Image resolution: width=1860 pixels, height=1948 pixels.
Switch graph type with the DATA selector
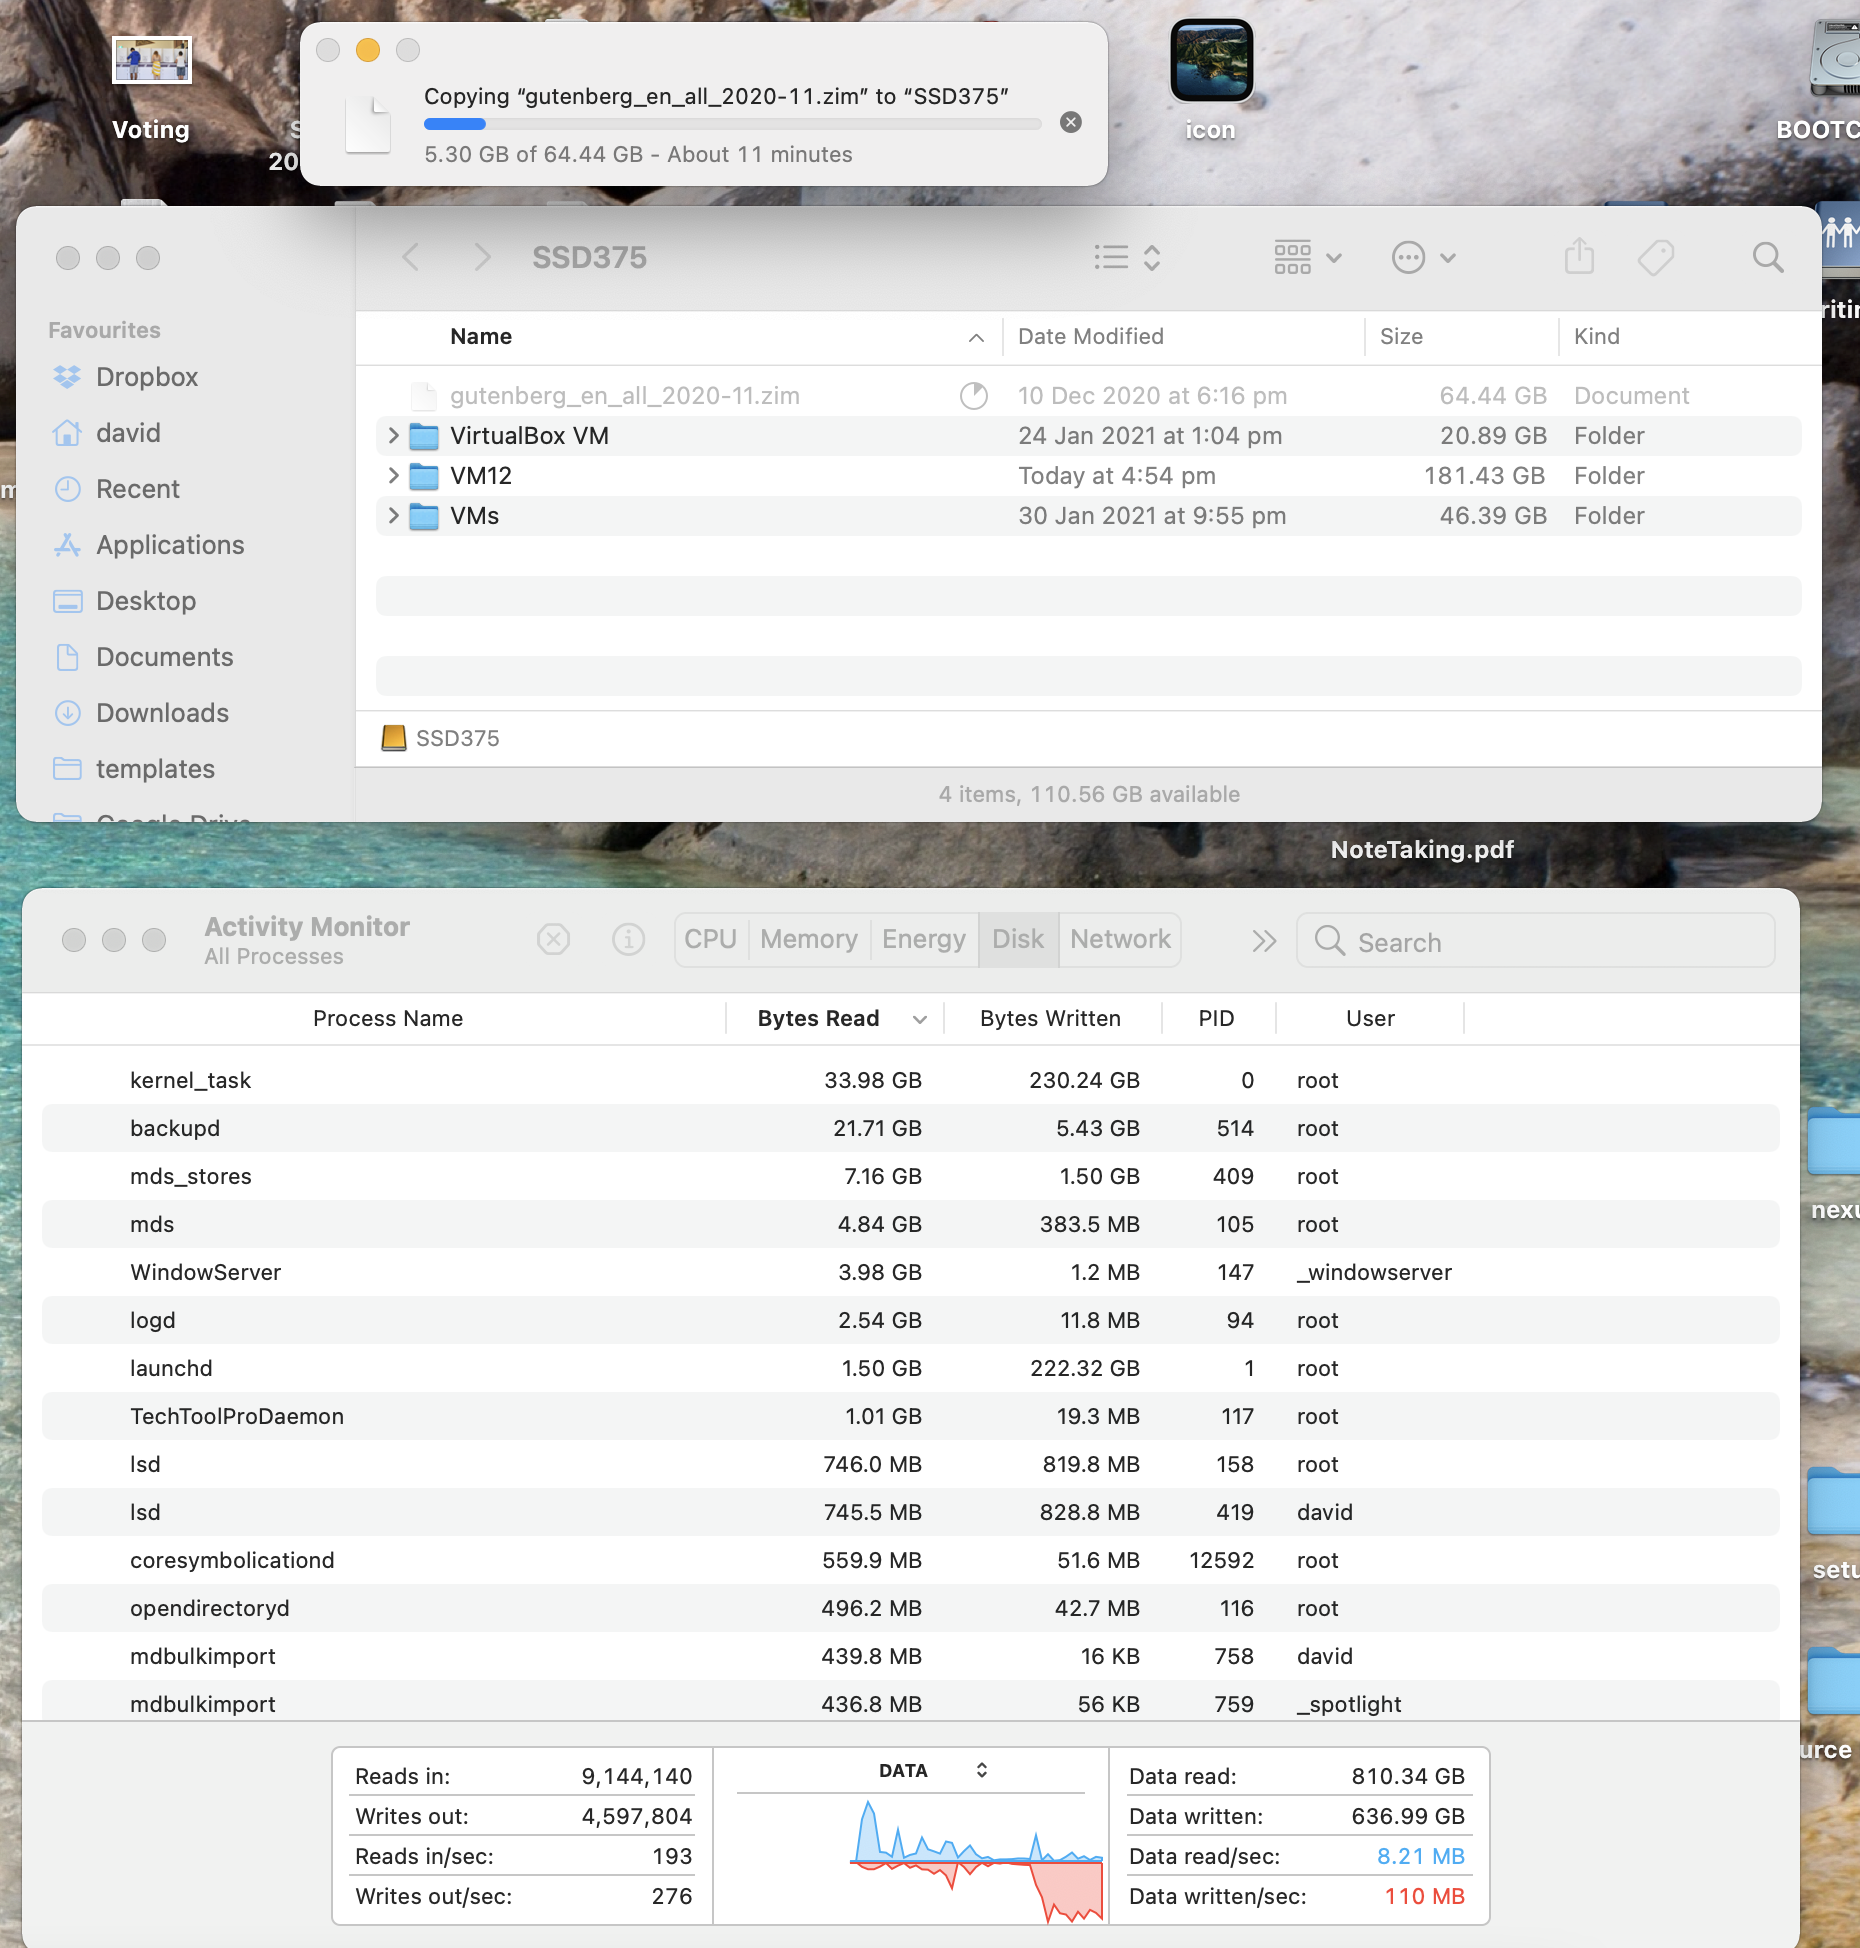(932, 1771)
